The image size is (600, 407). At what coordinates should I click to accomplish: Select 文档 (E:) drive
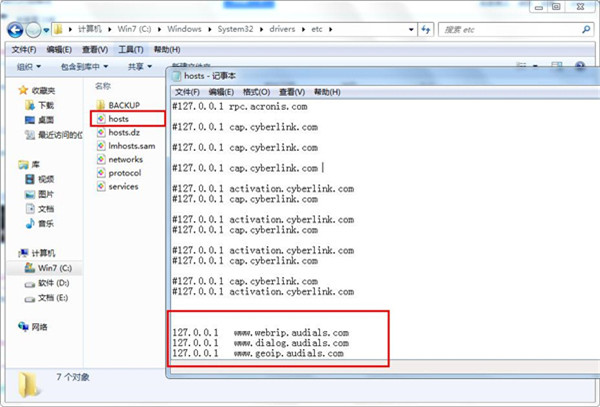coord(46,298)
